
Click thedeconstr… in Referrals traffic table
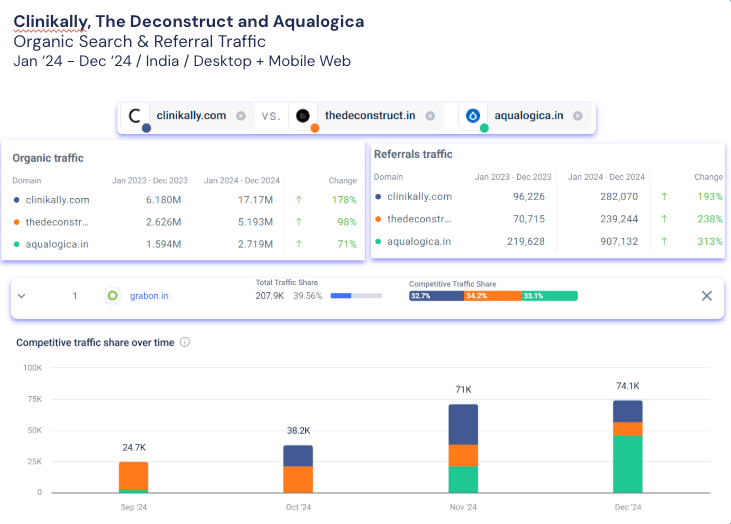[x=419, y=219]
